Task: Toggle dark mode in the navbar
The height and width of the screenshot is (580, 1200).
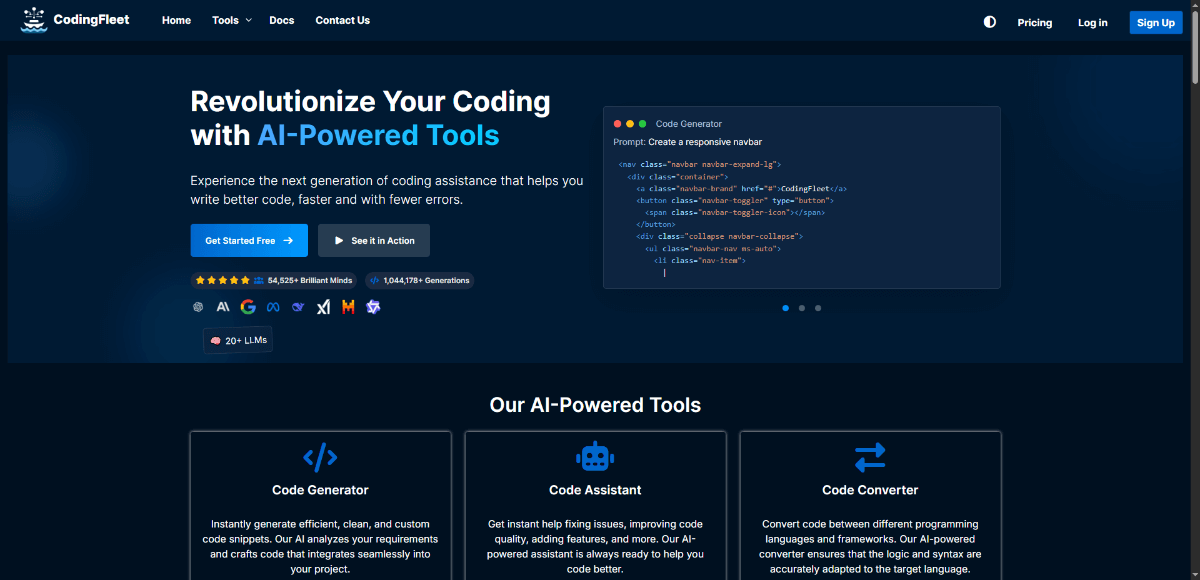Action: coord(989,21)
